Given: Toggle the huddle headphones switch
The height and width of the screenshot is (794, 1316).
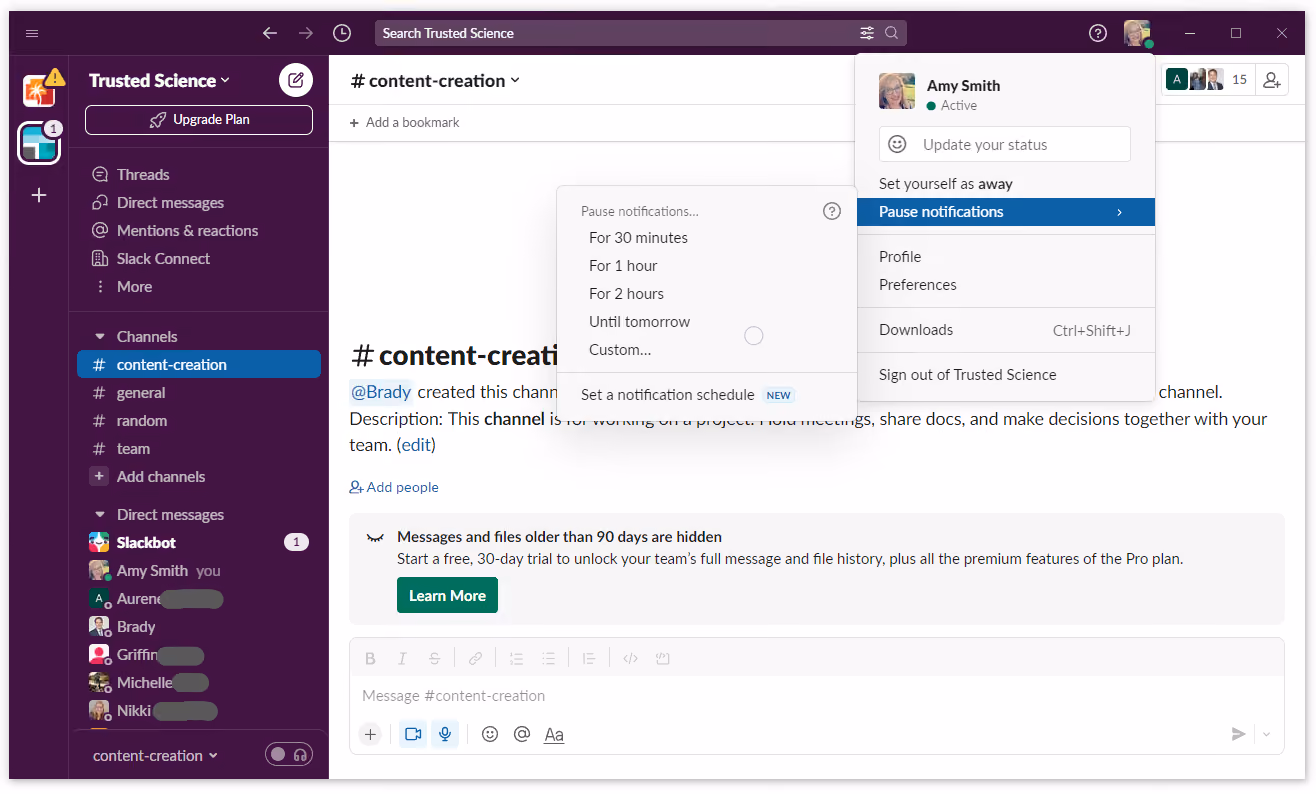Looking at the screenshot, I should click(289, 754).
